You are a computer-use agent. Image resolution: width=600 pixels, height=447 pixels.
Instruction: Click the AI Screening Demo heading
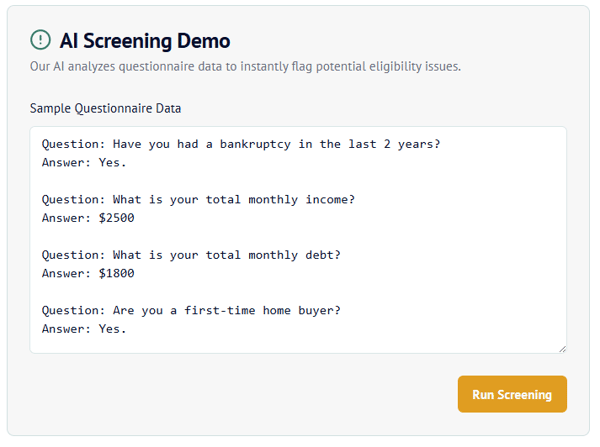pyautogui.click(x=145, y=41)
